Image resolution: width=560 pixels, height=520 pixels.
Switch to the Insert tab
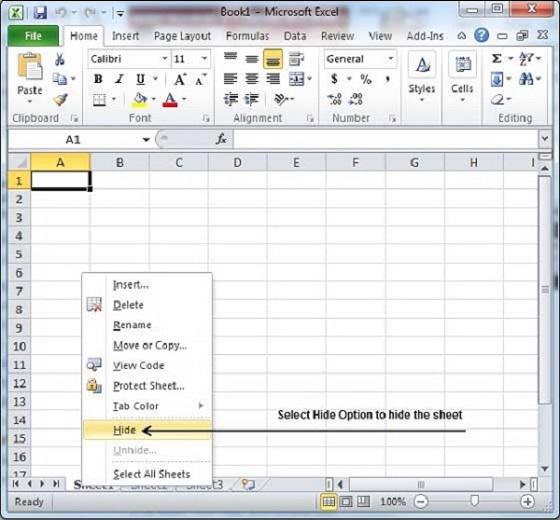tap(125, 36)
